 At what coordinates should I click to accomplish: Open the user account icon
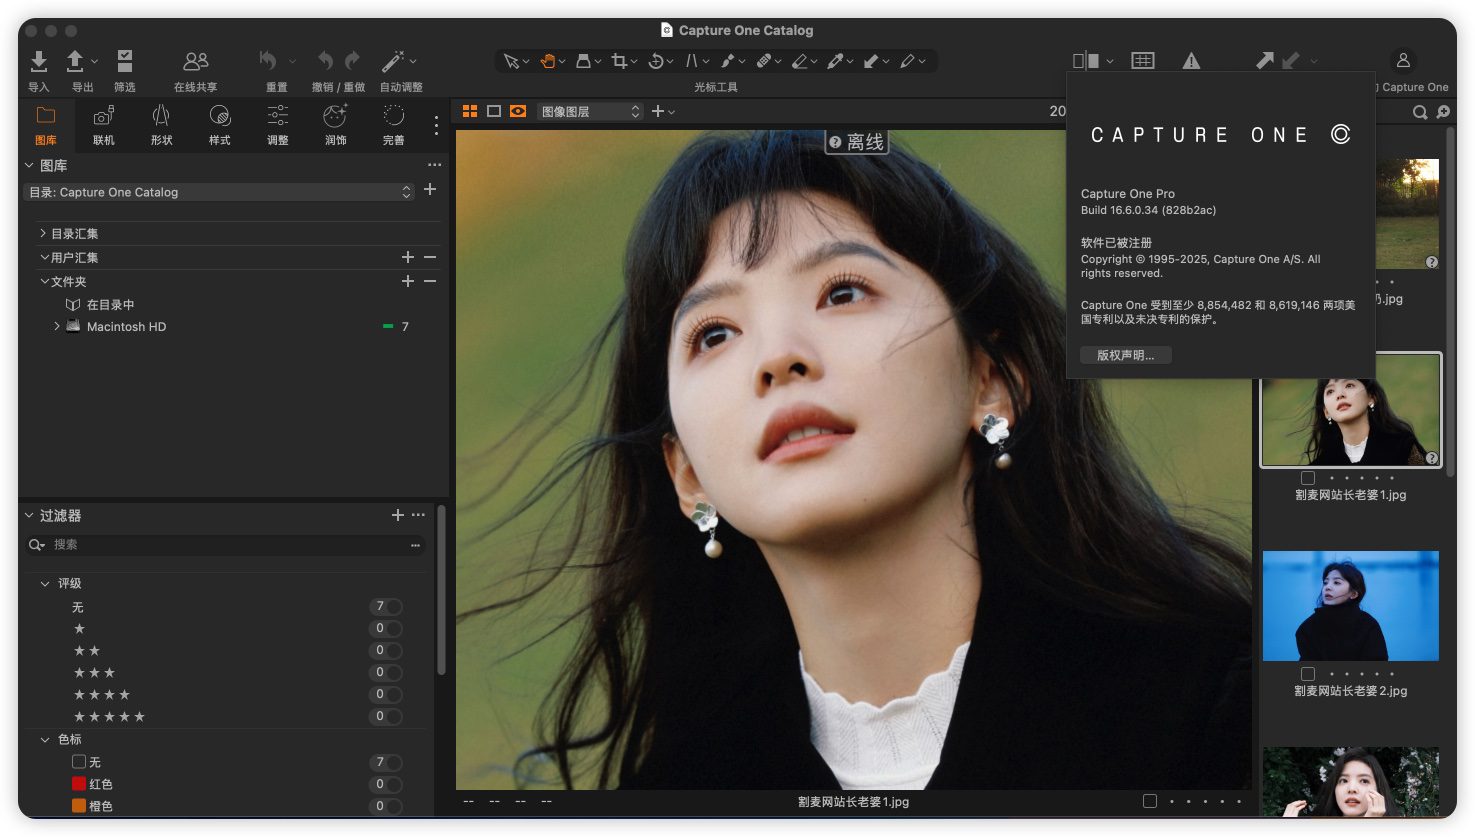click(1403, 61)
